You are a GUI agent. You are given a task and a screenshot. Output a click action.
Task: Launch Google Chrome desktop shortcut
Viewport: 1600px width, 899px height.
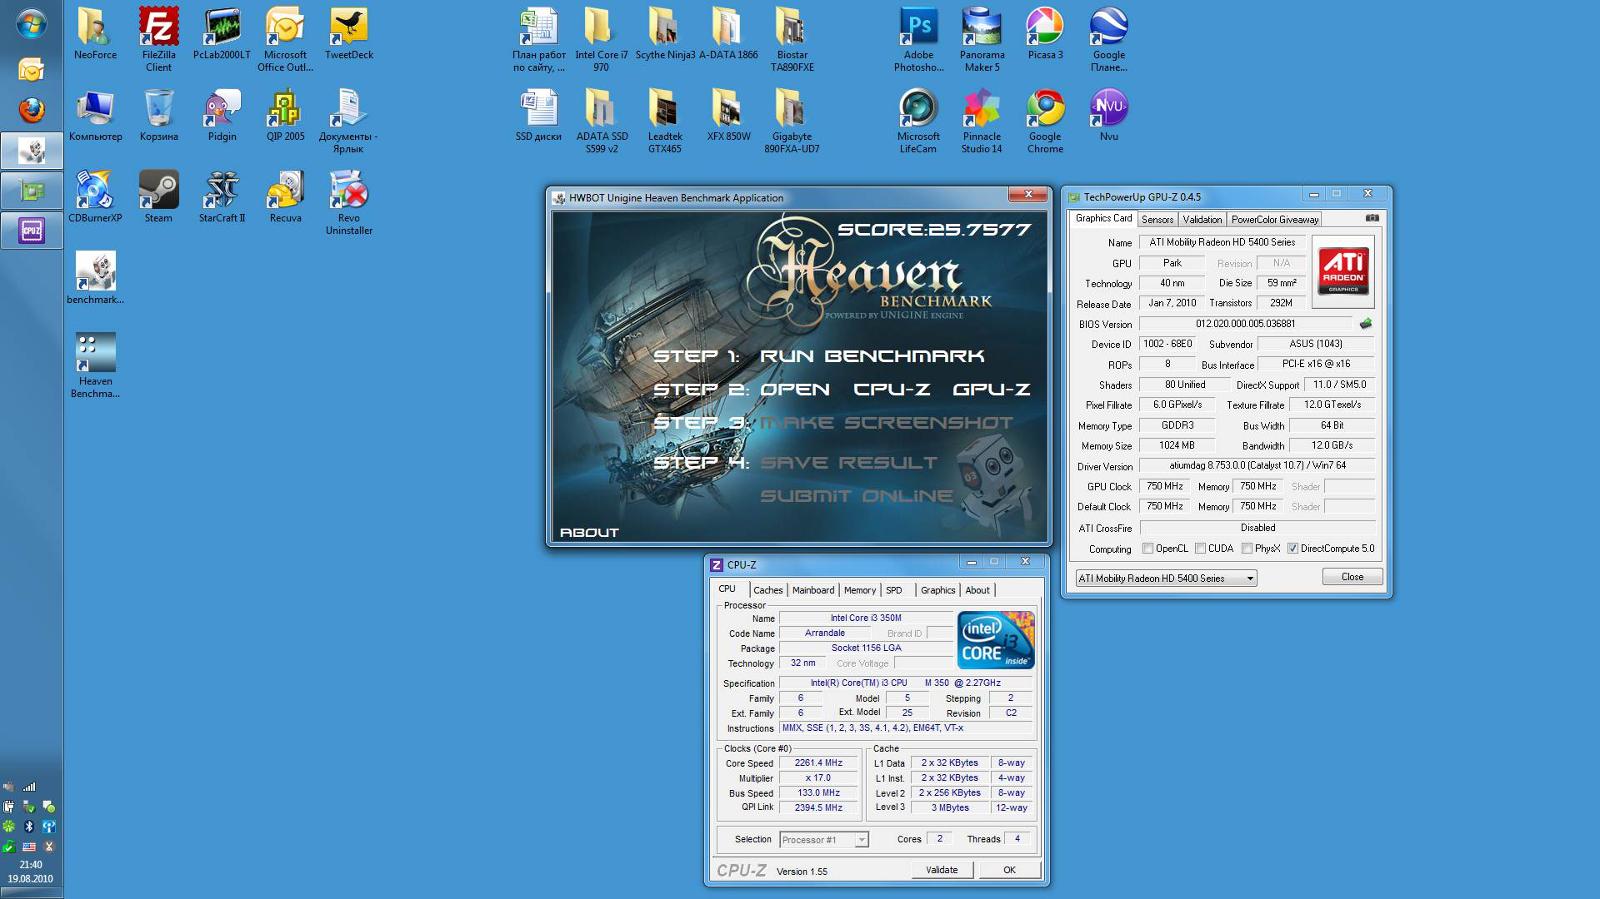click(1045, 121)
